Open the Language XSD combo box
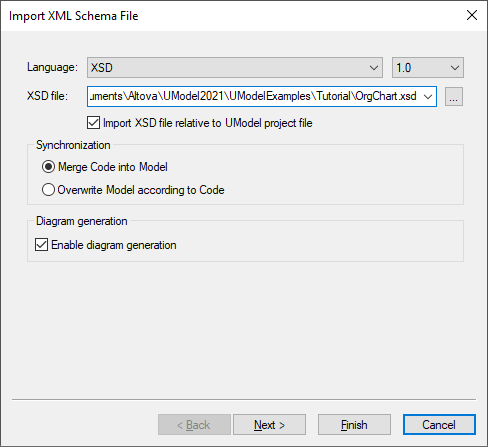The width and height of the screenshot is (488, 447). 235,67
